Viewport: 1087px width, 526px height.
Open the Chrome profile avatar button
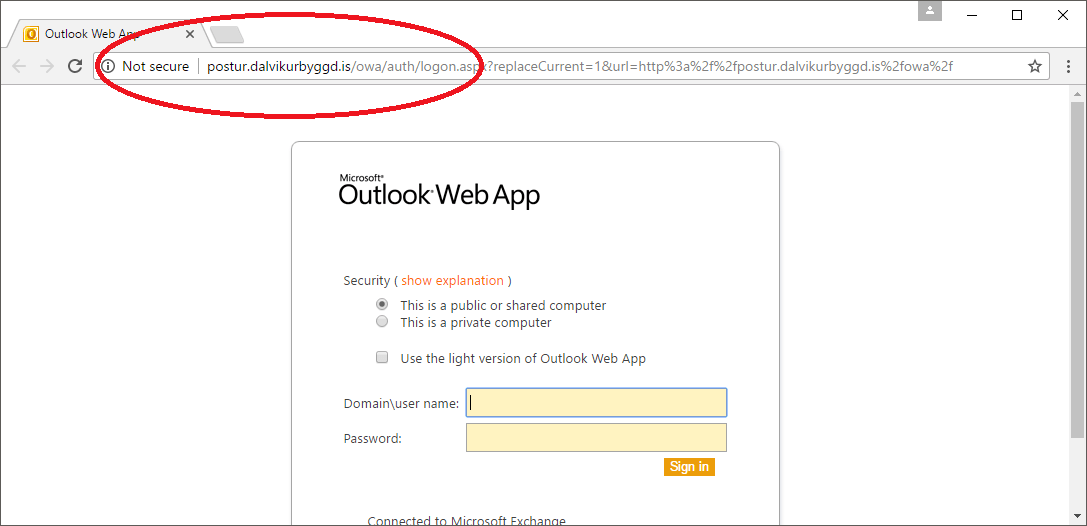[x=930, y=11]
